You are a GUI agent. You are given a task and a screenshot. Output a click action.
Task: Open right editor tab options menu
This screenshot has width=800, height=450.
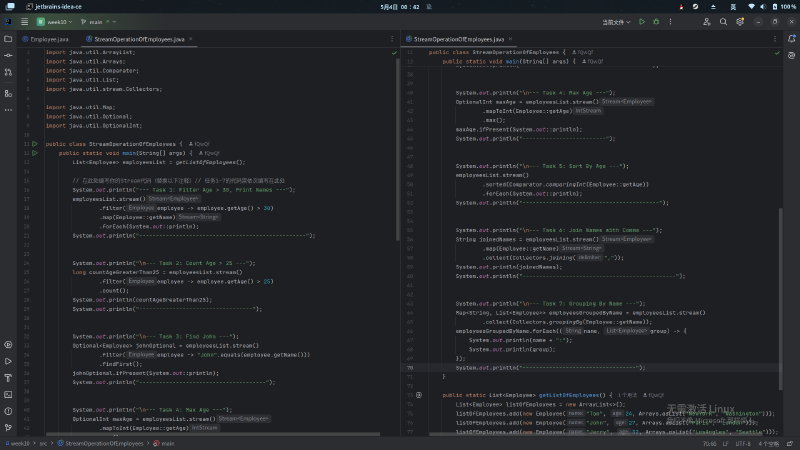[774, 39]
